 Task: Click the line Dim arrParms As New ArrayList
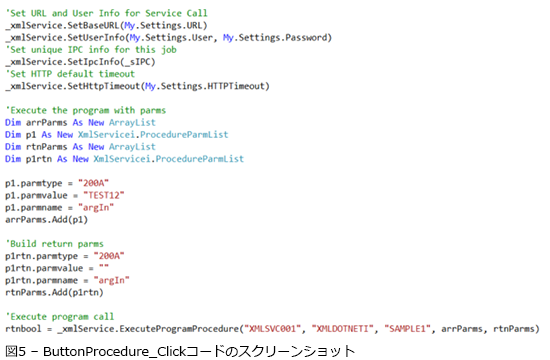pyautogui.click(x=80, y=122)
